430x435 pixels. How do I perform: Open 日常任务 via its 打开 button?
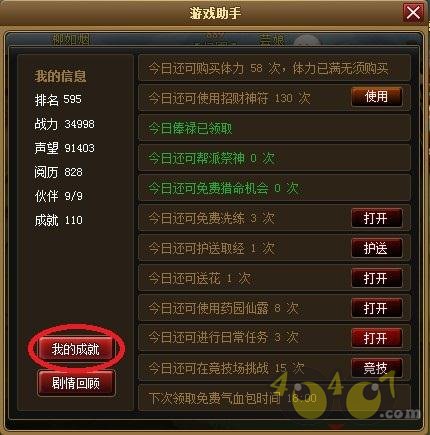[x=376, y=338]
